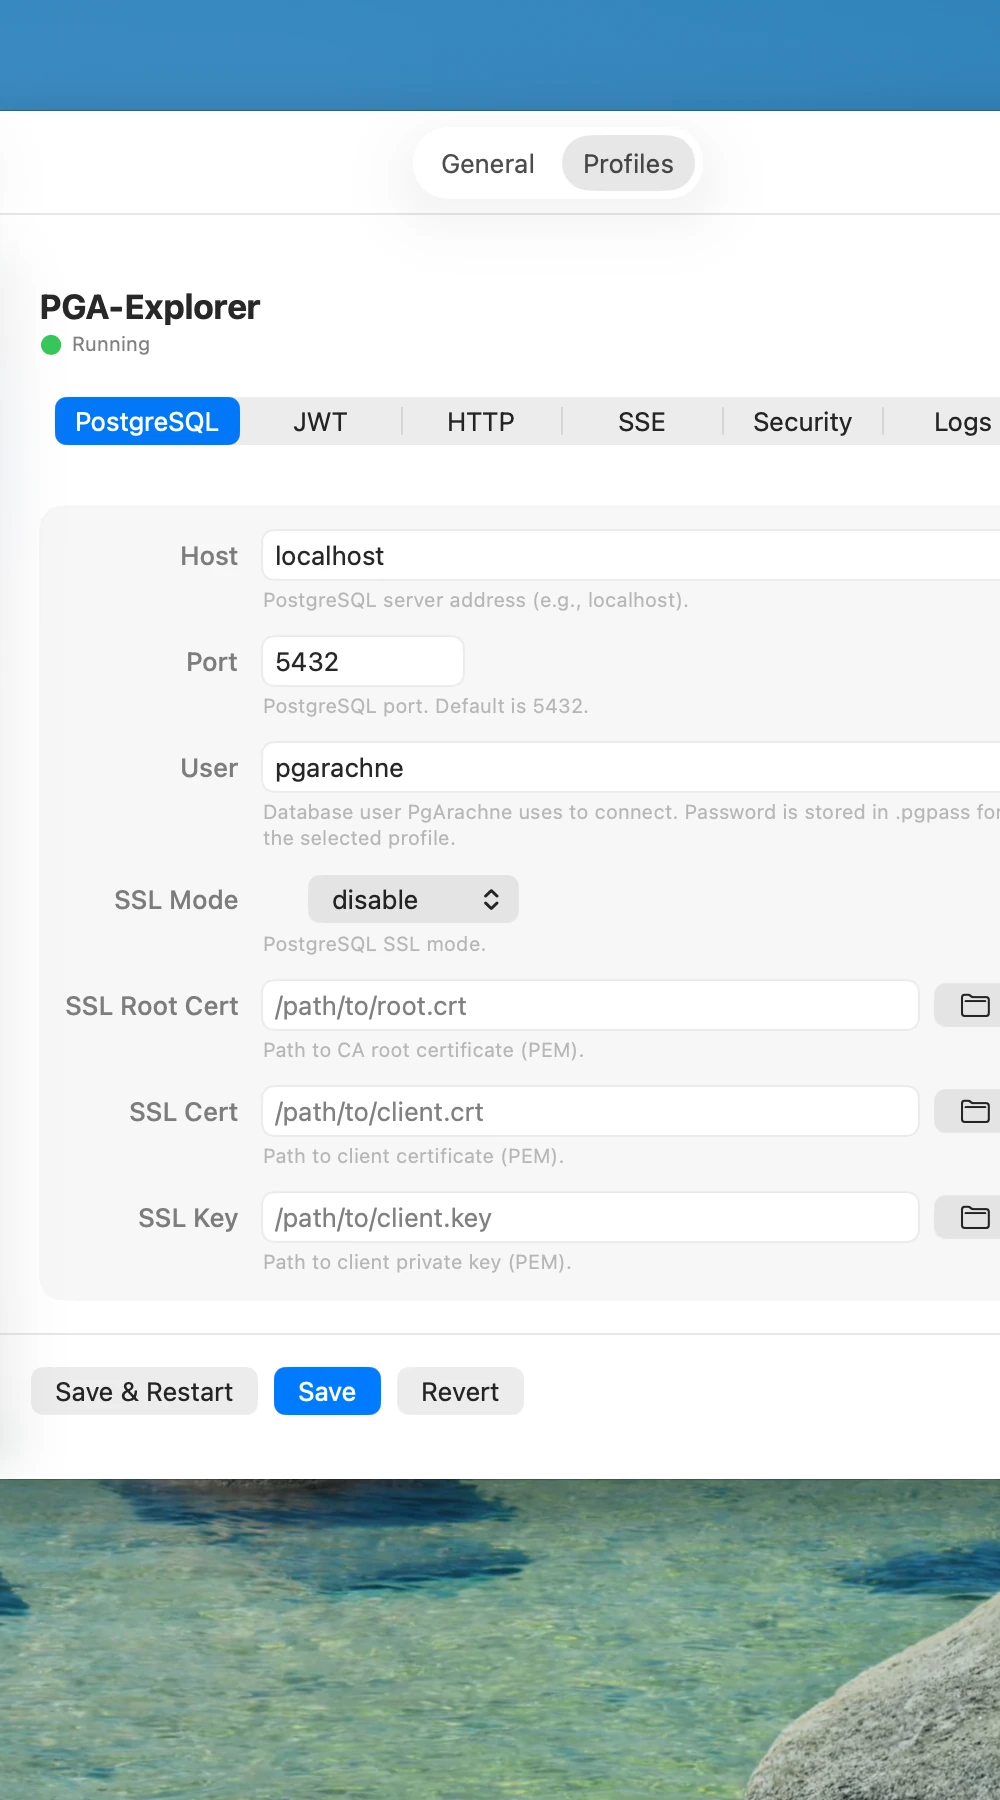Click the 'PostgreSQL server address' hint text
1000x1800 pixels.
coord(475,600)
